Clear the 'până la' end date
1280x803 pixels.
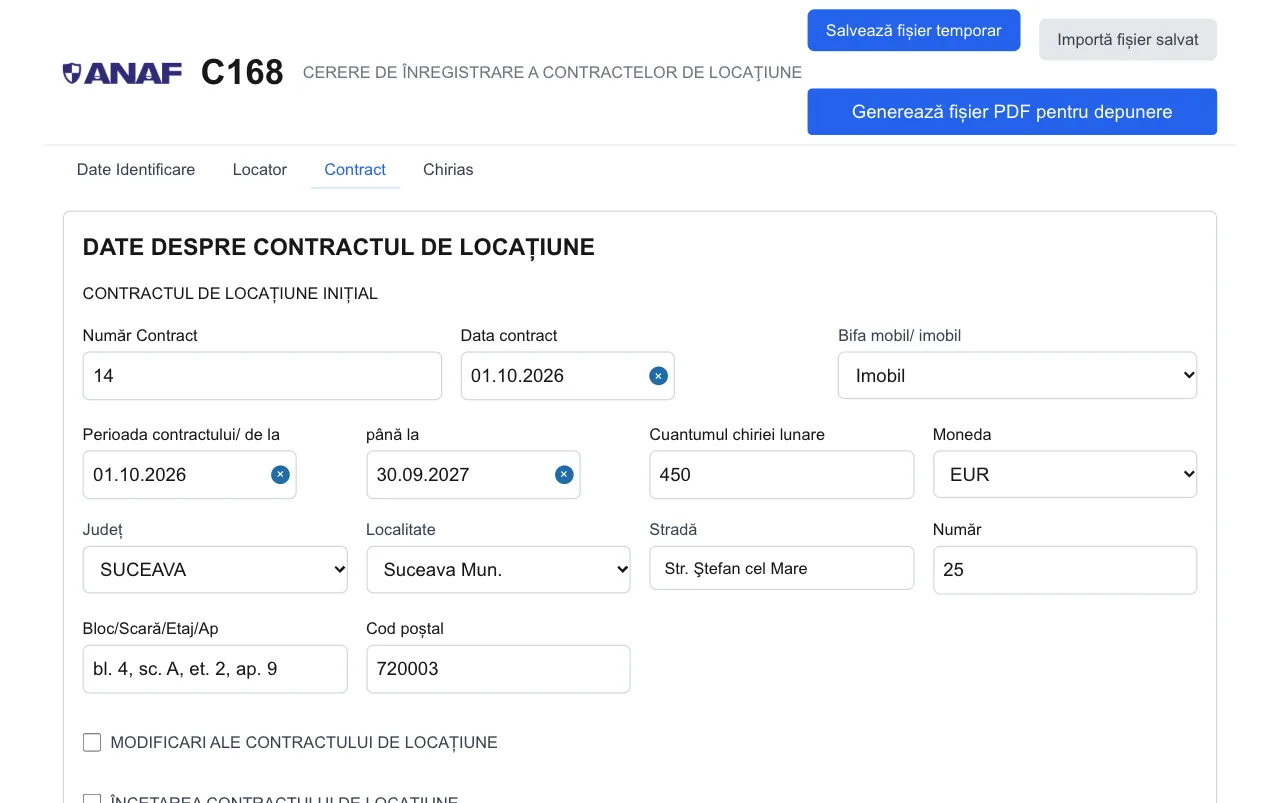[x=564, y=475]
